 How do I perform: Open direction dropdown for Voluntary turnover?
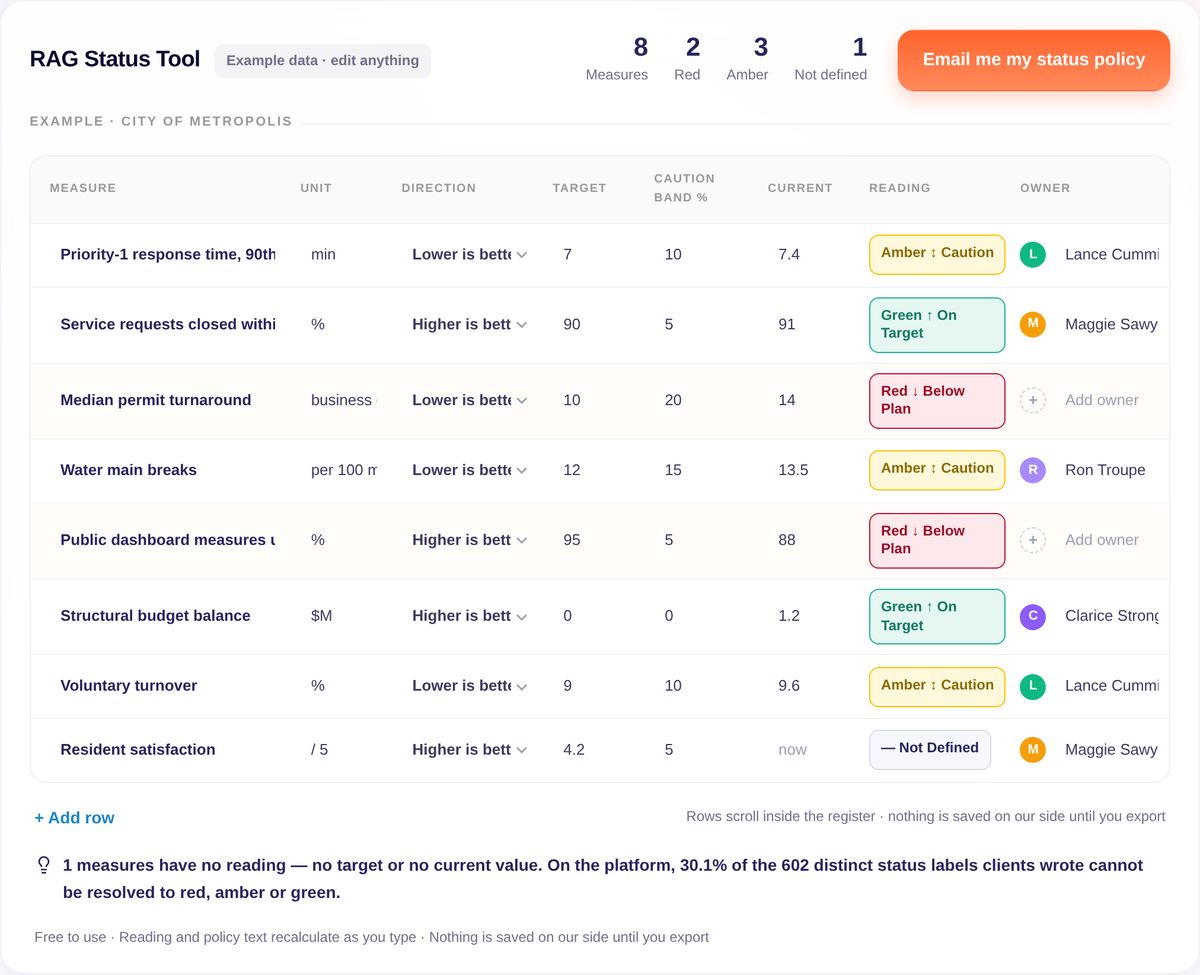[469, 686]
